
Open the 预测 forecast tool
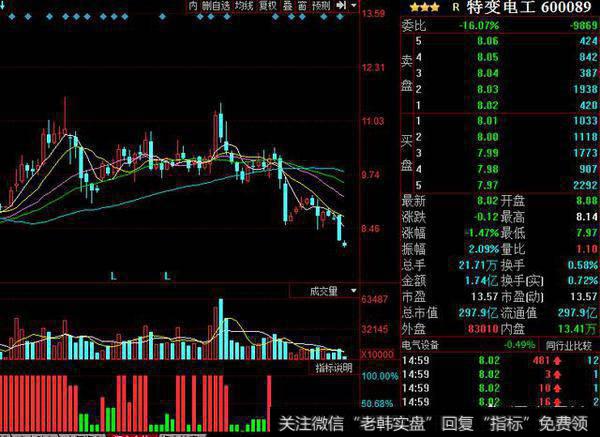click(x=321, y=6)
